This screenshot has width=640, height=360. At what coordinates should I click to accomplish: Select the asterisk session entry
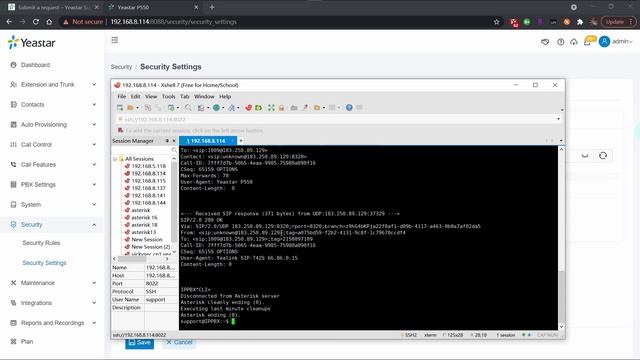point(140,210)
